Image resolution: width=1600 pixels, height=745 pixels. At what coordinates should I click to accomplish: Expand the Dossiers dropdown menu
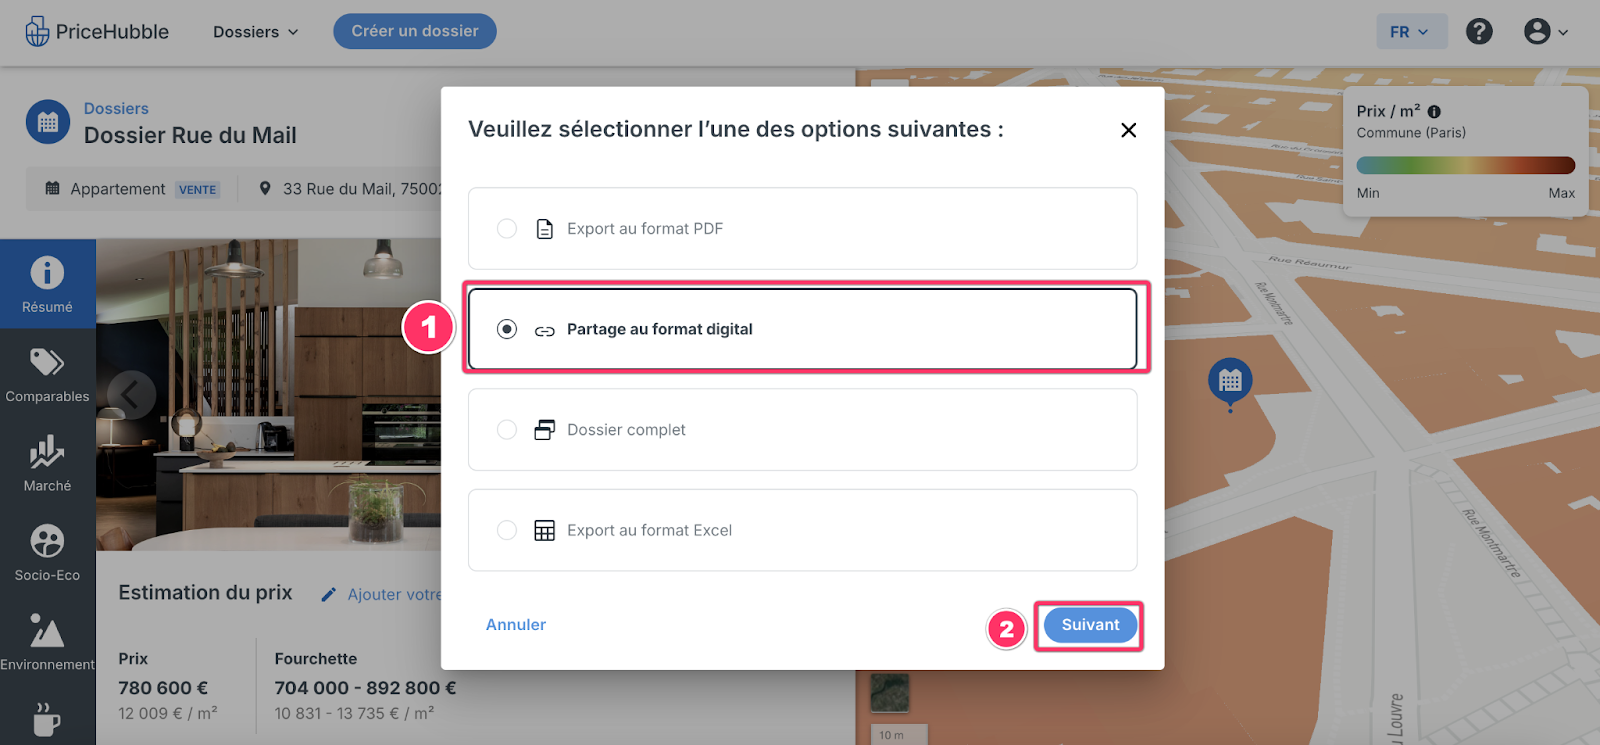pyautogui.click(x=256, y=32)
